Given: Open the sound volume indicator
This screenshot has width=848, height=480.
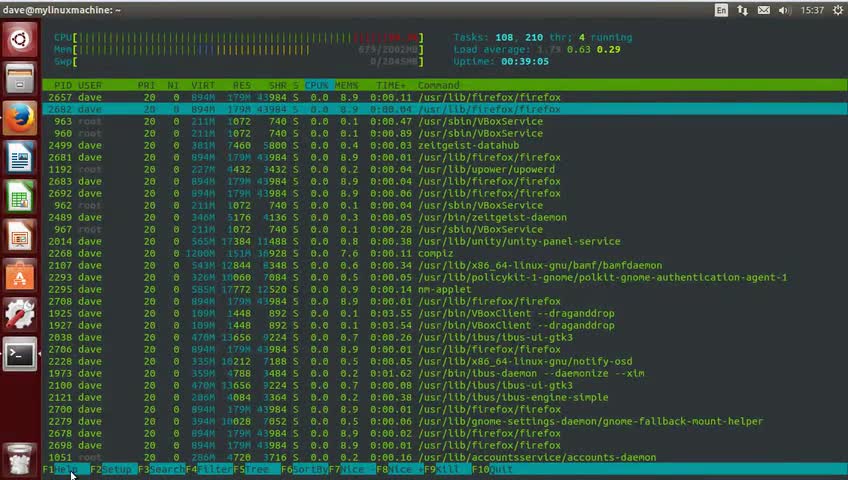Looking at the screenshot, I should pos(785,10).
